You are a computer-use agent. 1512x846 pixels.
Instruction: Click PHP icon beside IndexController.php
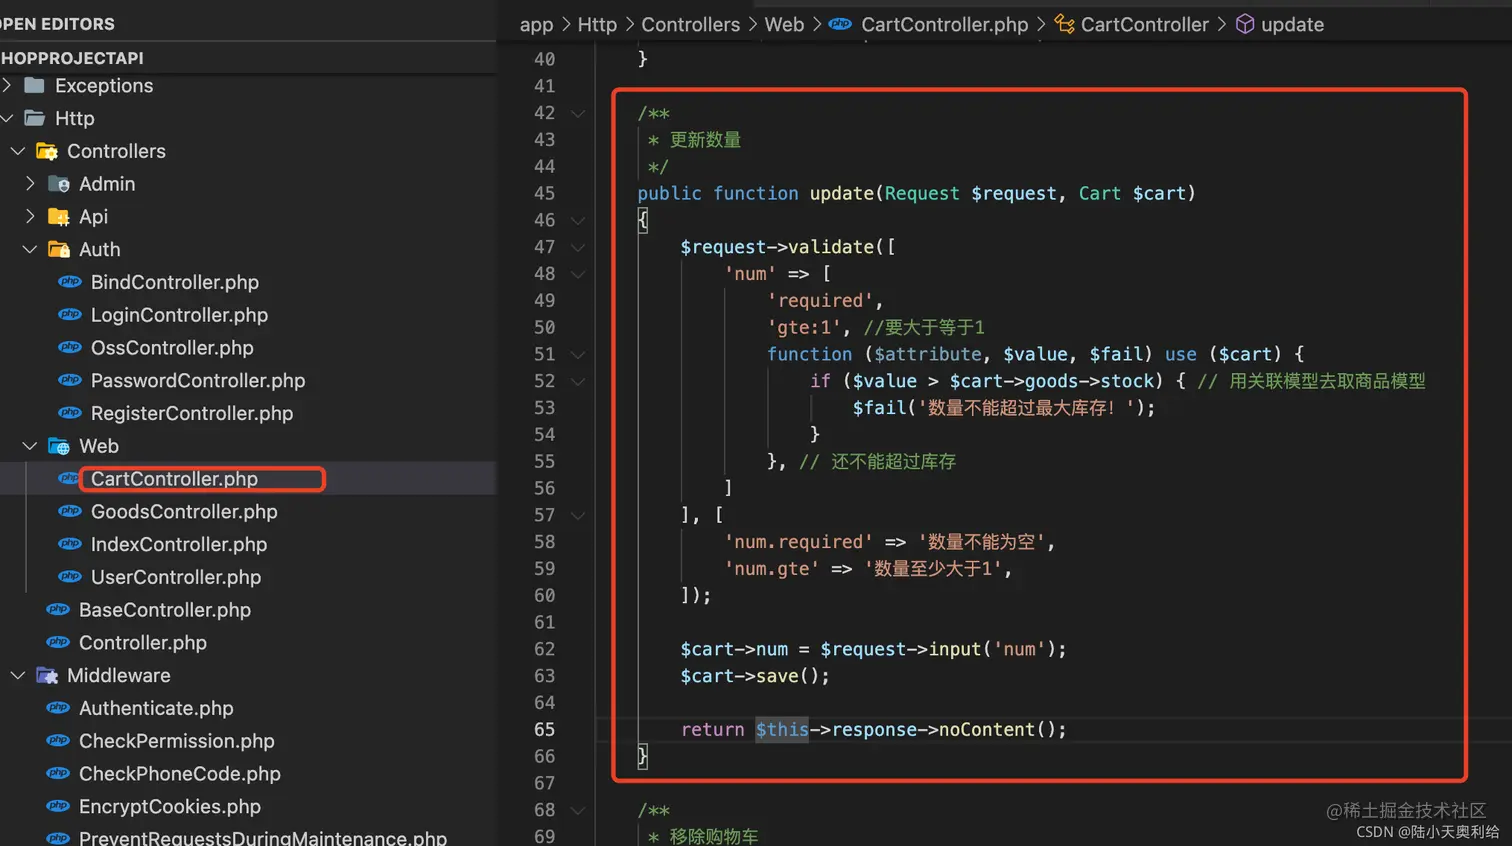[70, 544]
